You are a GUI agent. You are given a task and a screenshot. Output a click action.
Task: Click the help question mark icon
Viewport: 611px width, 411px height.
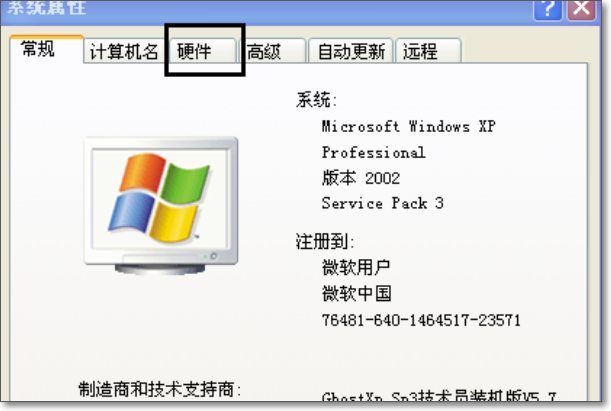point(547,9)
